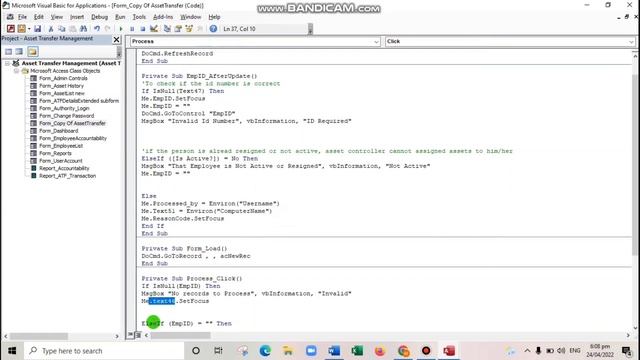This screenshot has width=640, height=360.
Task: Click the Cut scissors icon
Action: tap(51, 29)
